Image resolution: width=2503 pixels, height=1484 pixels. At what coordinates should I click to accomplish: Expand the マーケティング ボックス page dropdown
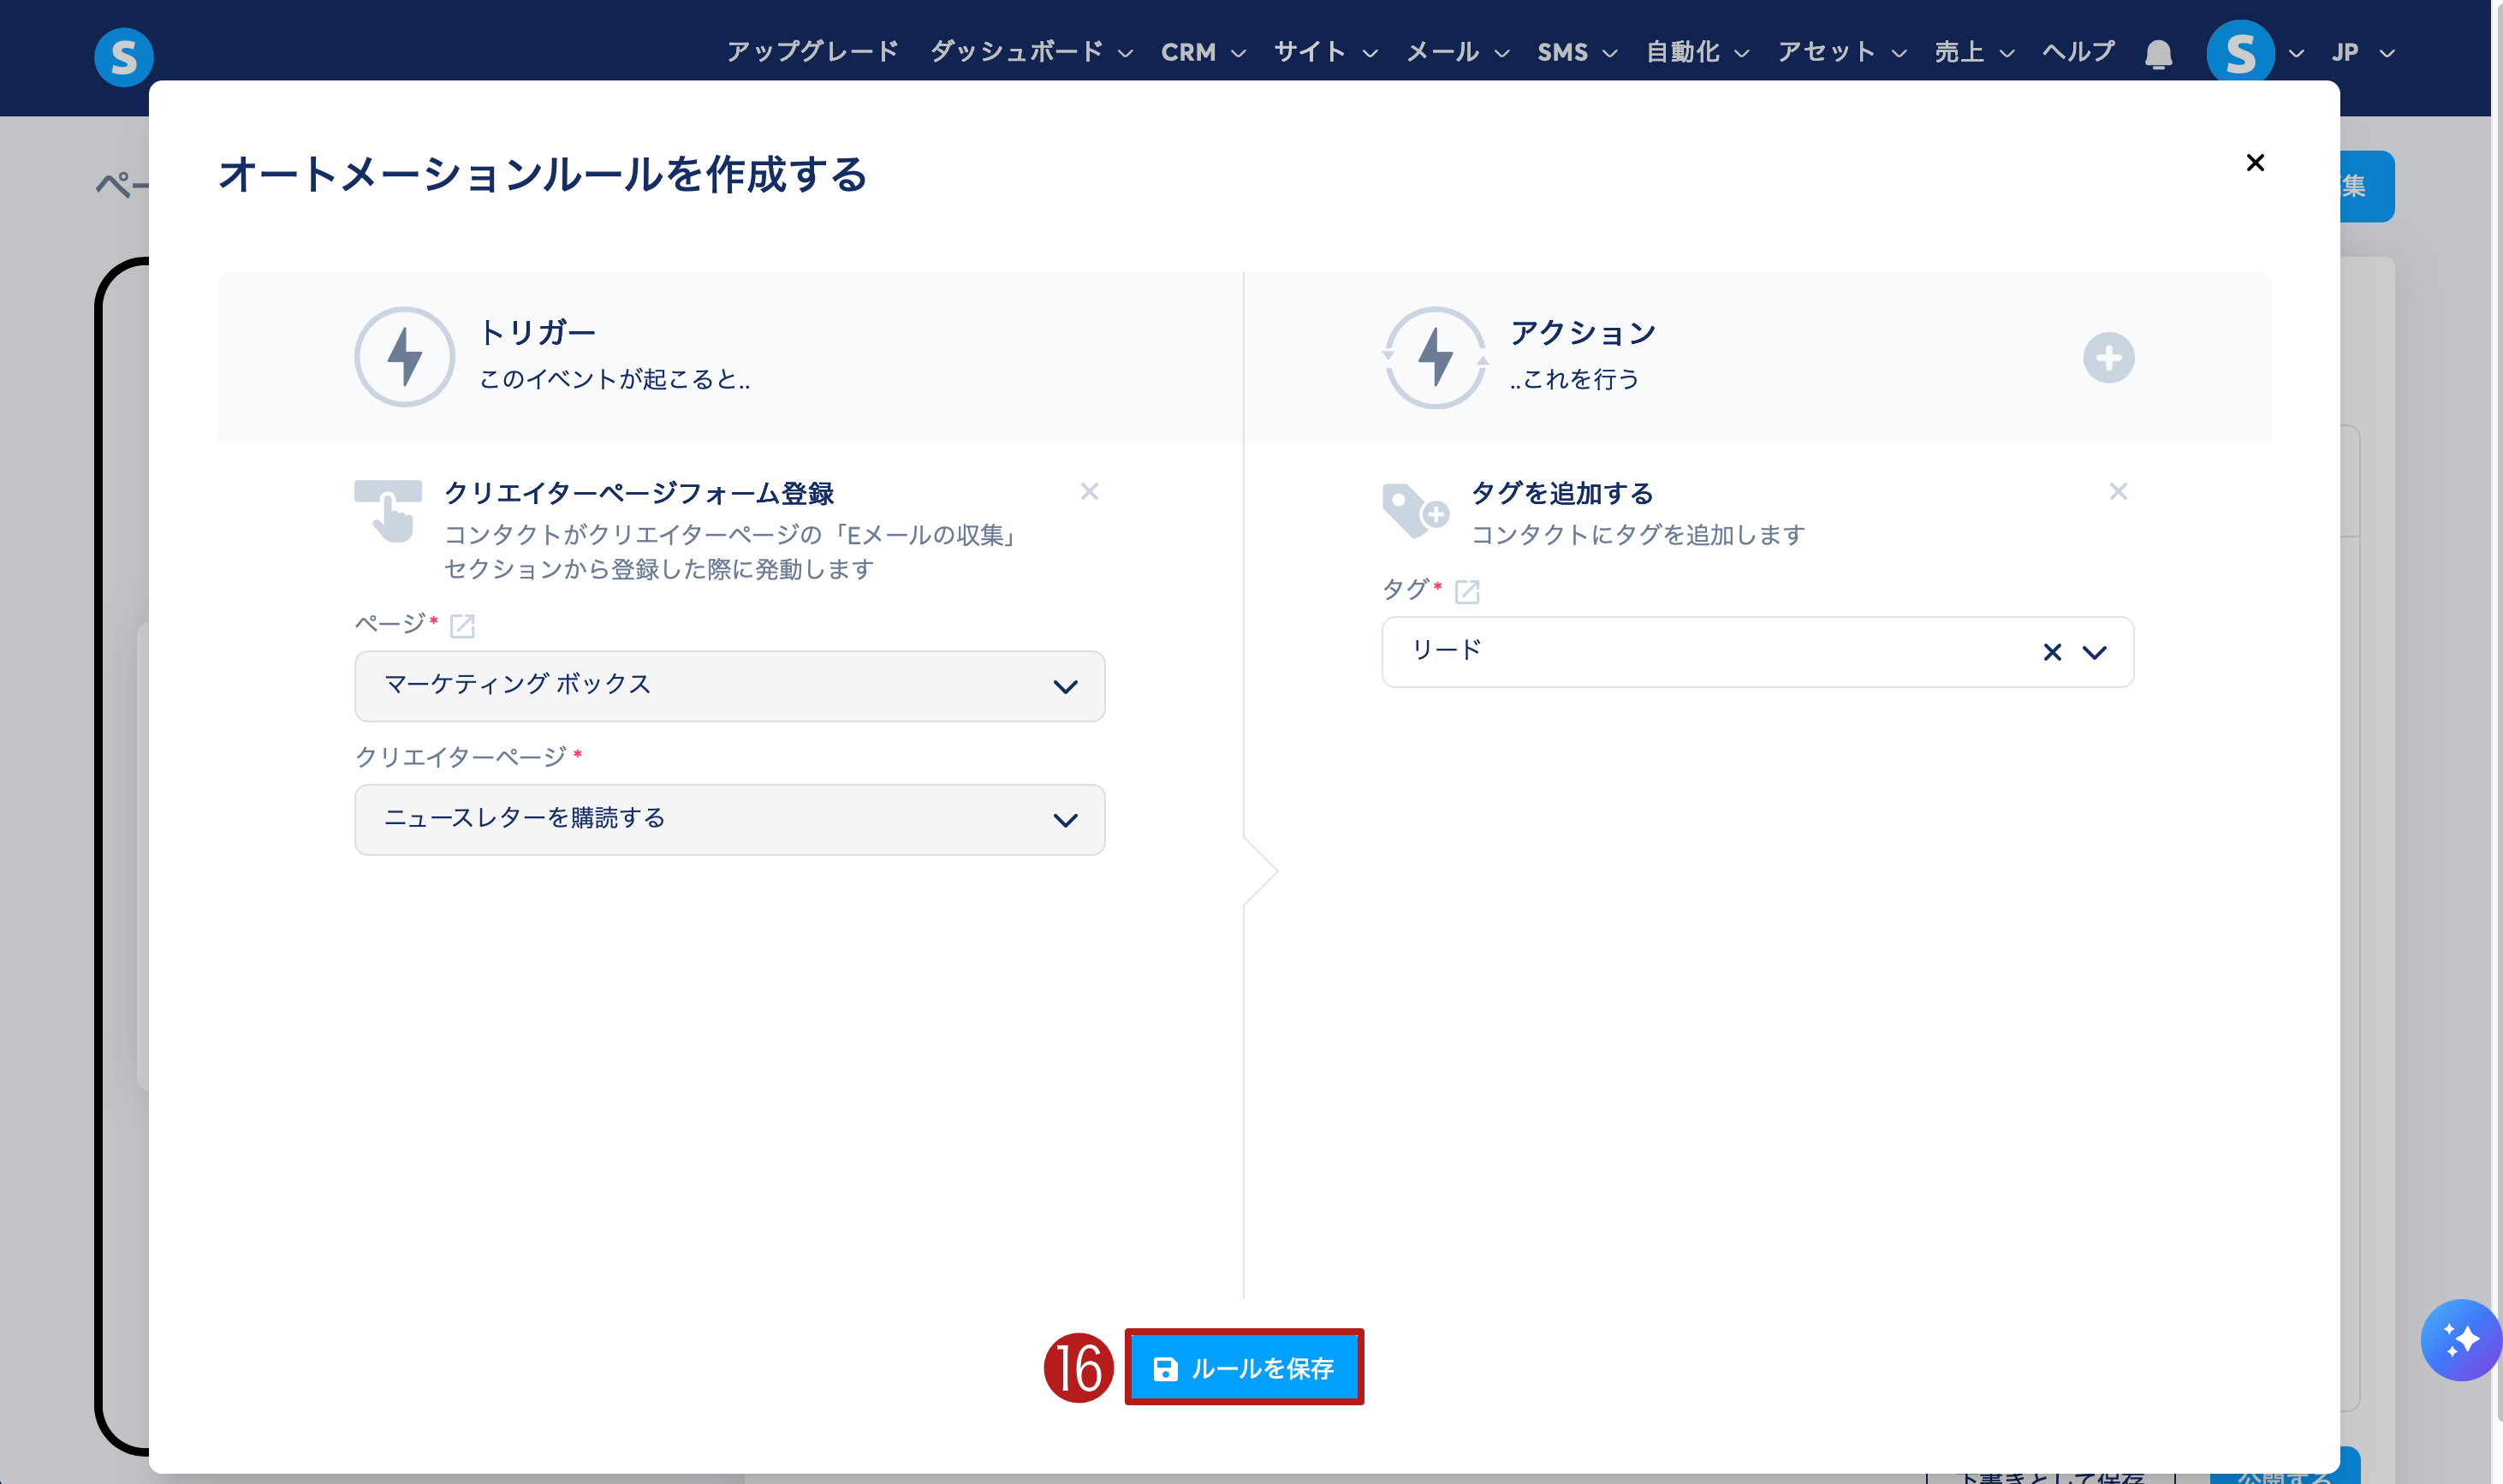click(x=1064, y=687)
